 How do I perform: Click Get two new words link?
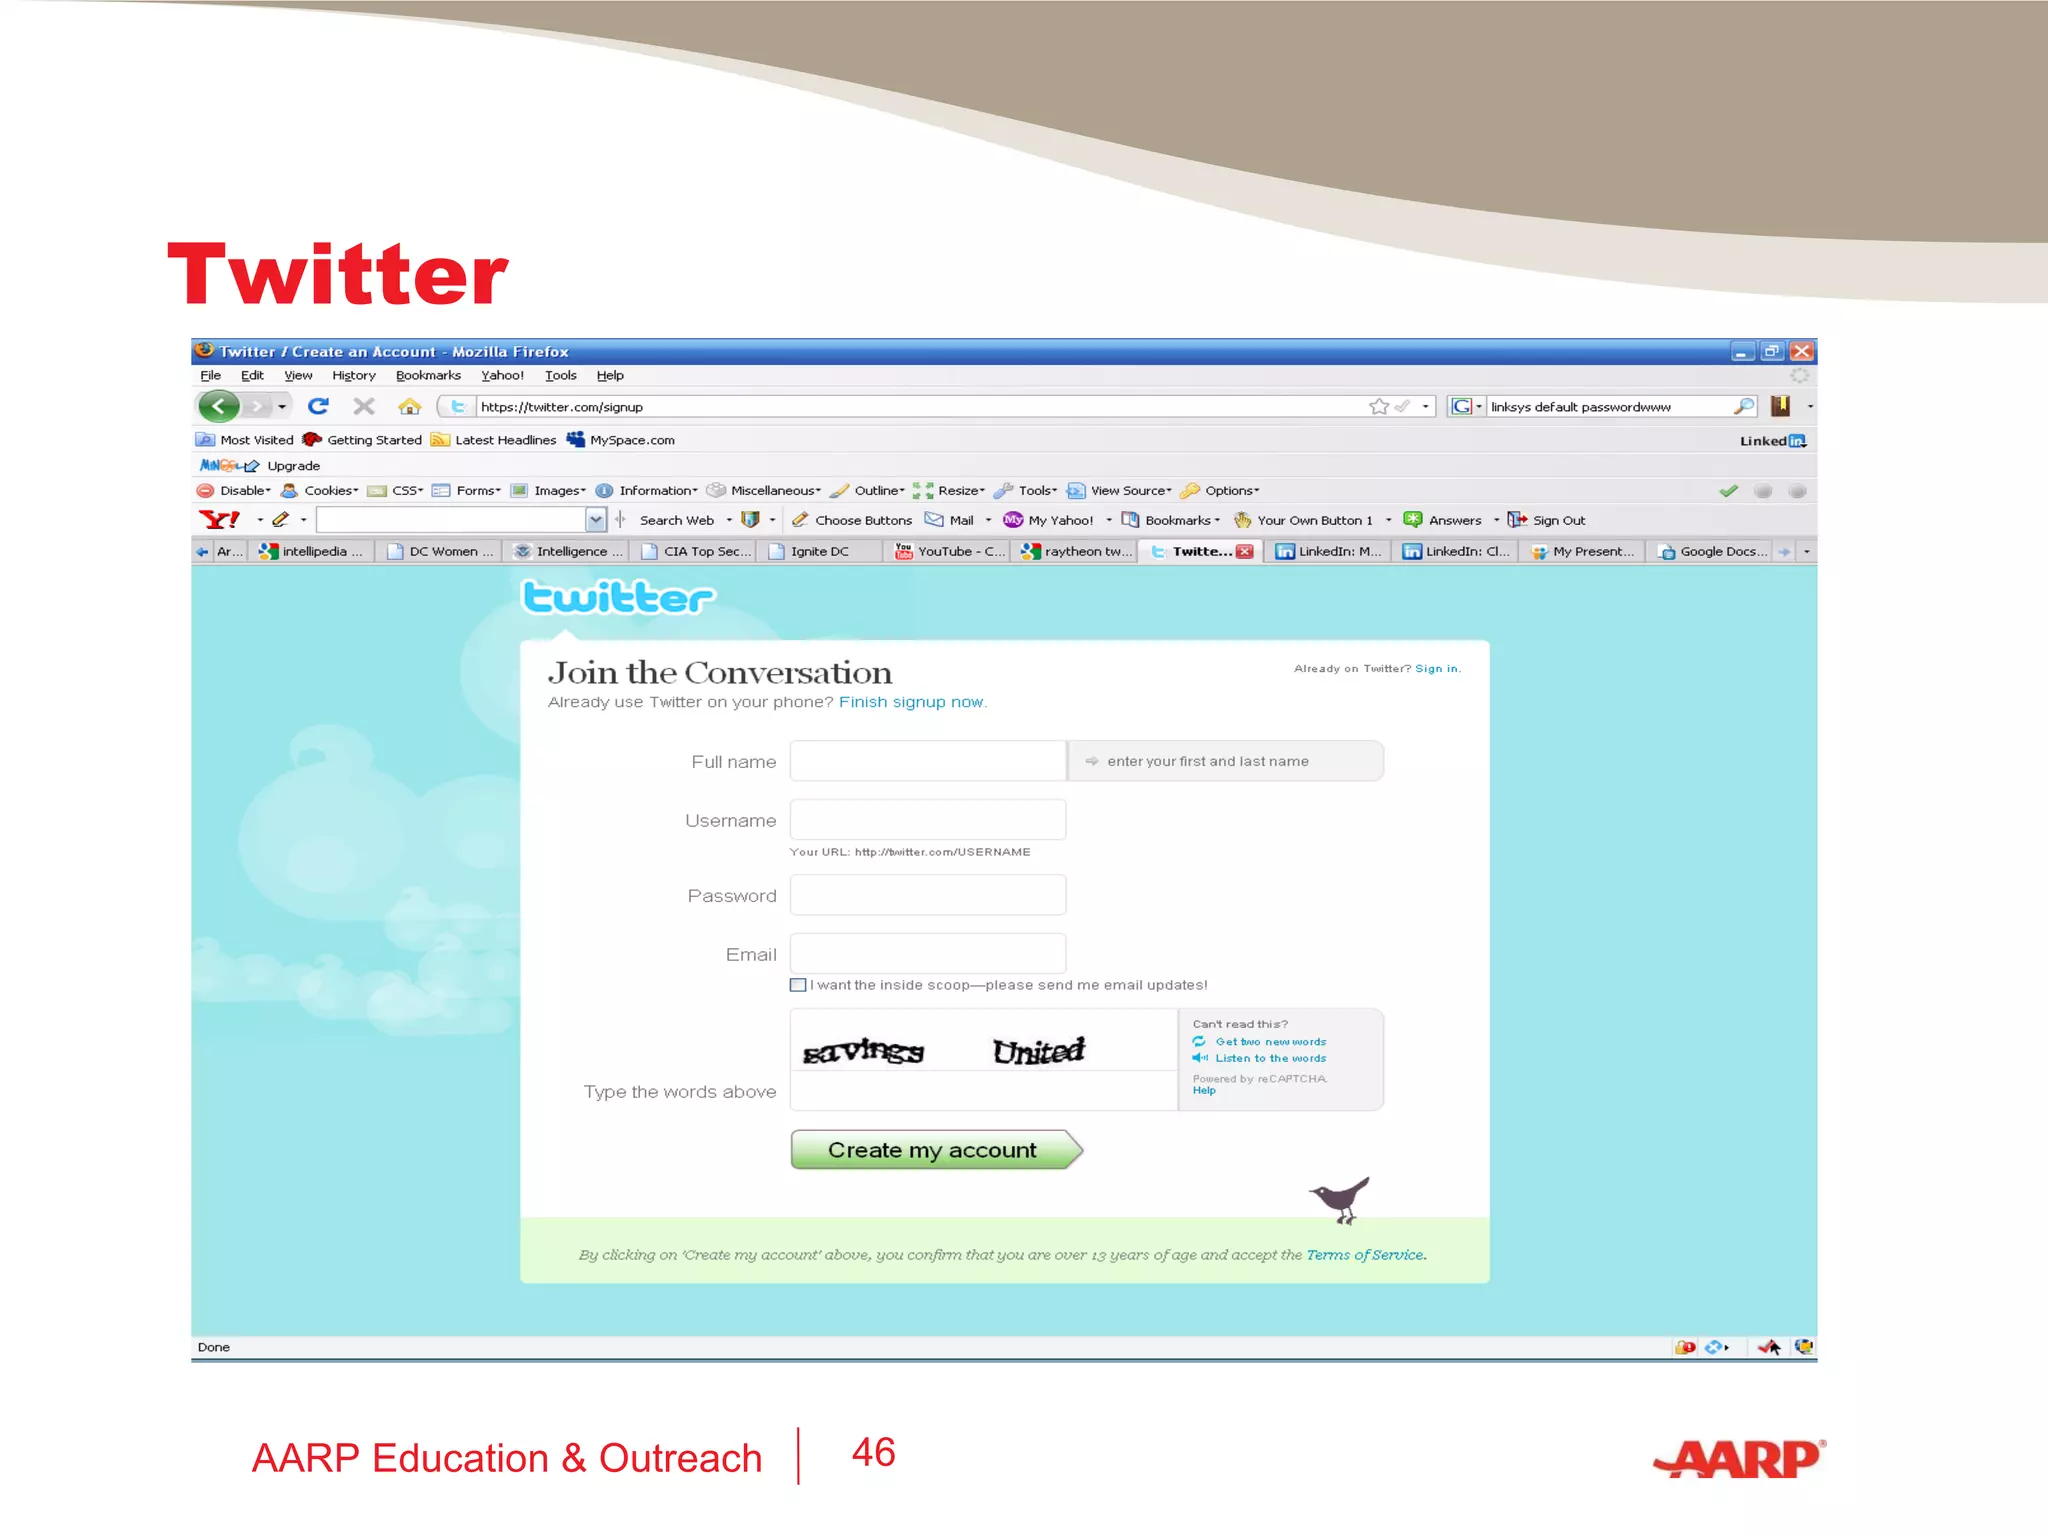click(1270, 1041)
